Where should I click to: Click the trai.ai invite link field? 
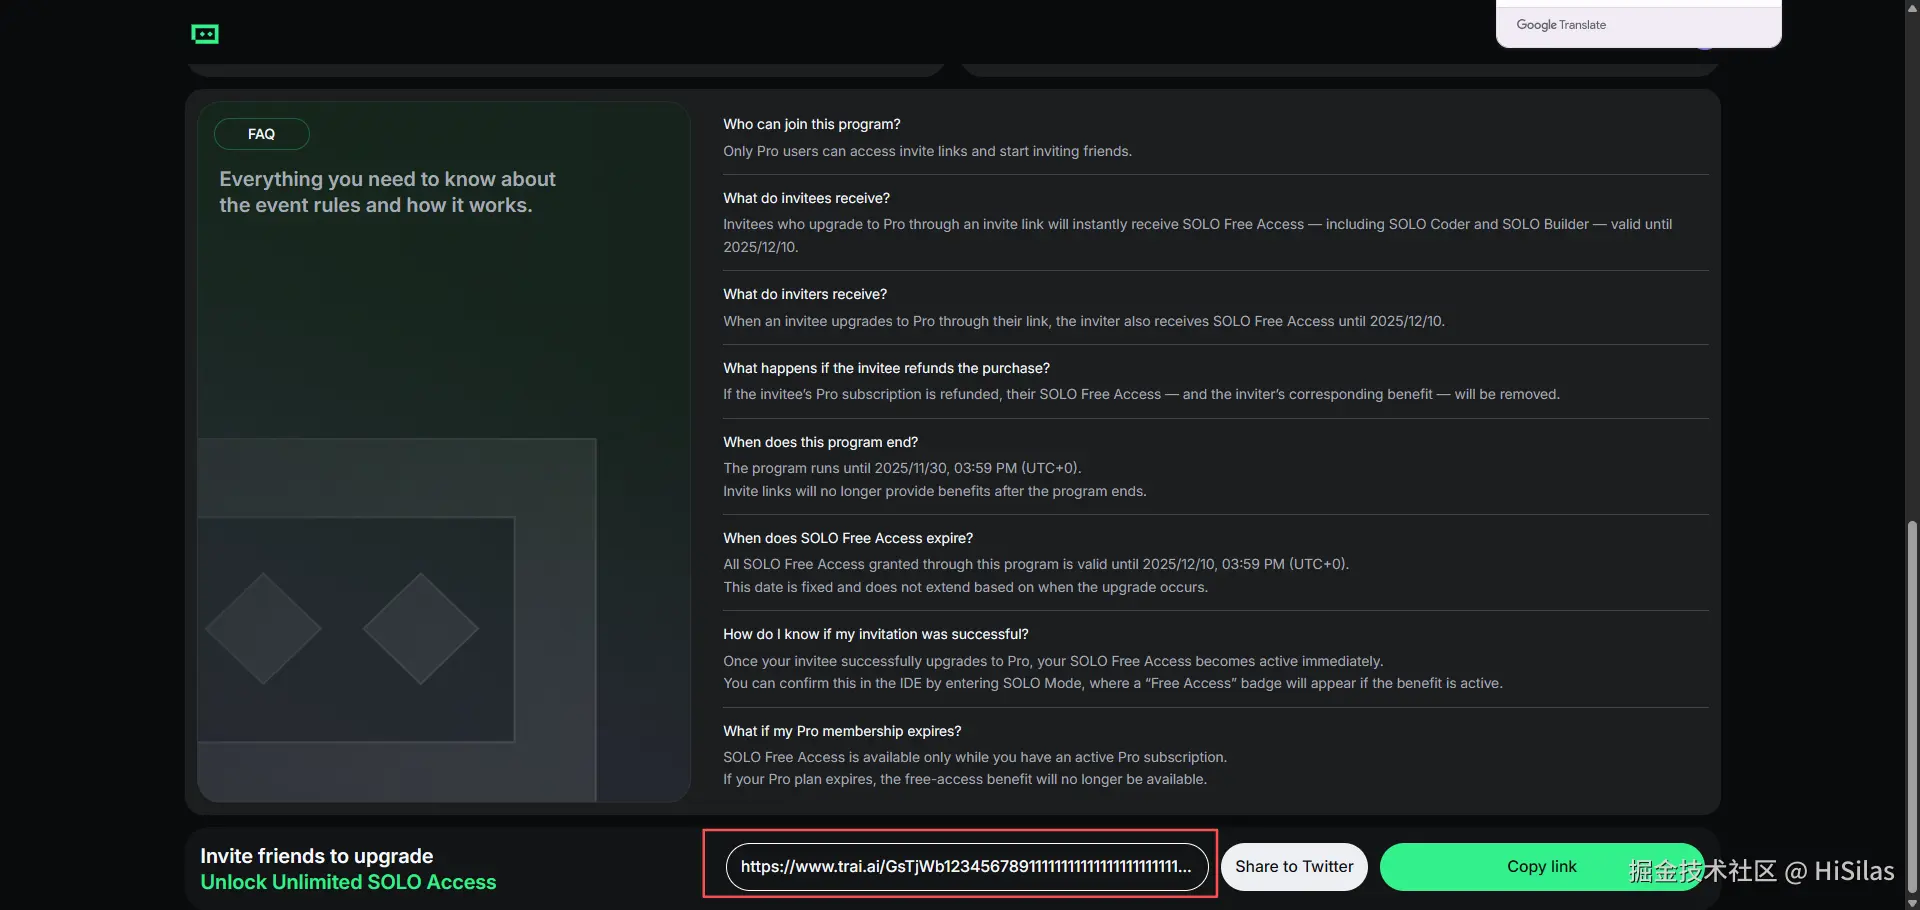[x=966, y=866]
